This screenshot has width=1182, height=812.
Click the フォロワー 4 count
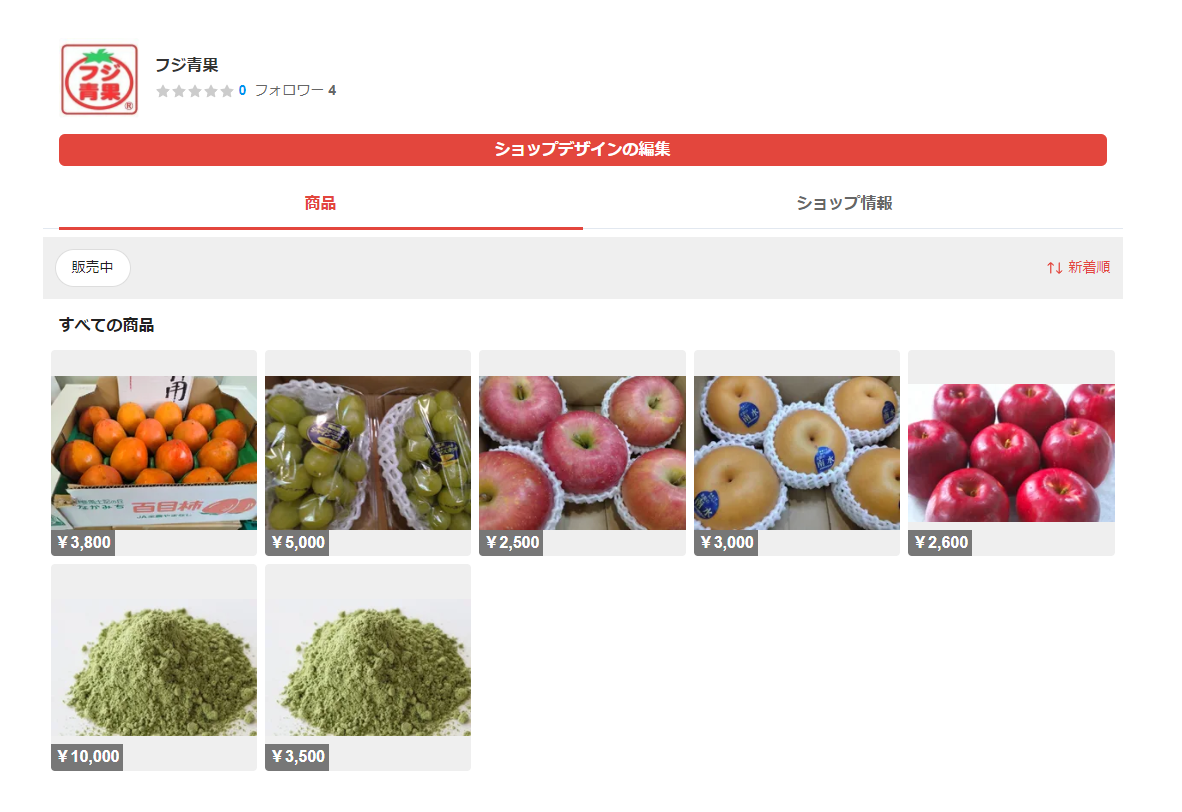[296, 90]
